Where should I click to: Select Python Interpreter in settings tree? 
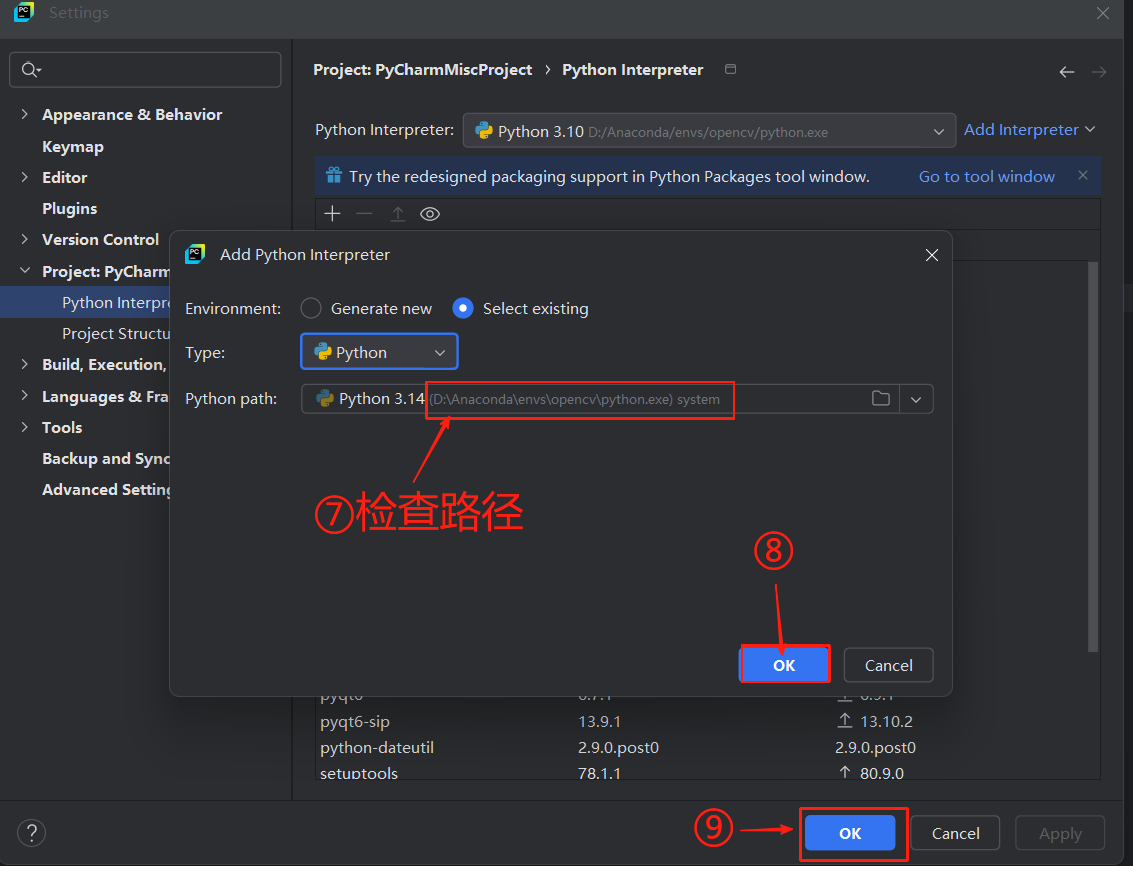(x=85, y=302)
